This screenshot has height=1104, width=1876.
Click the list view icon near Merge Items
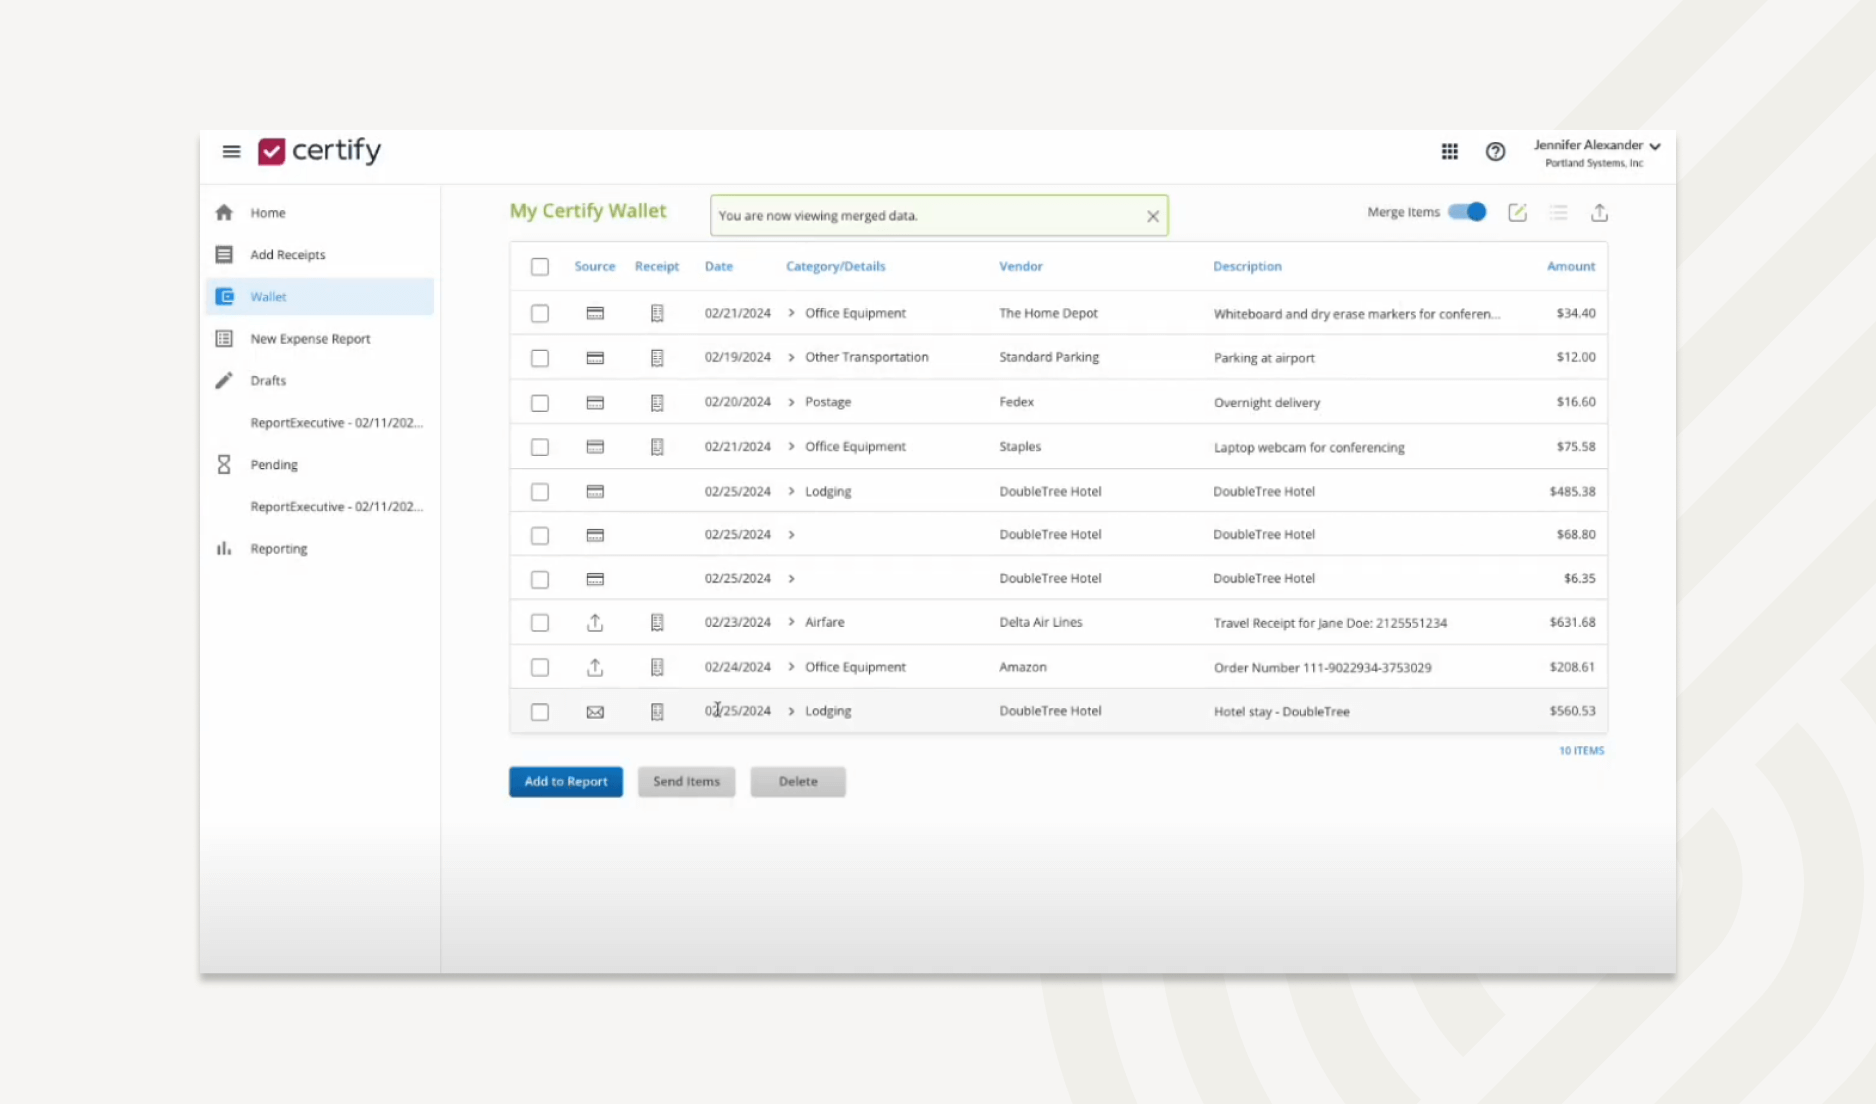pos(1558,212)
